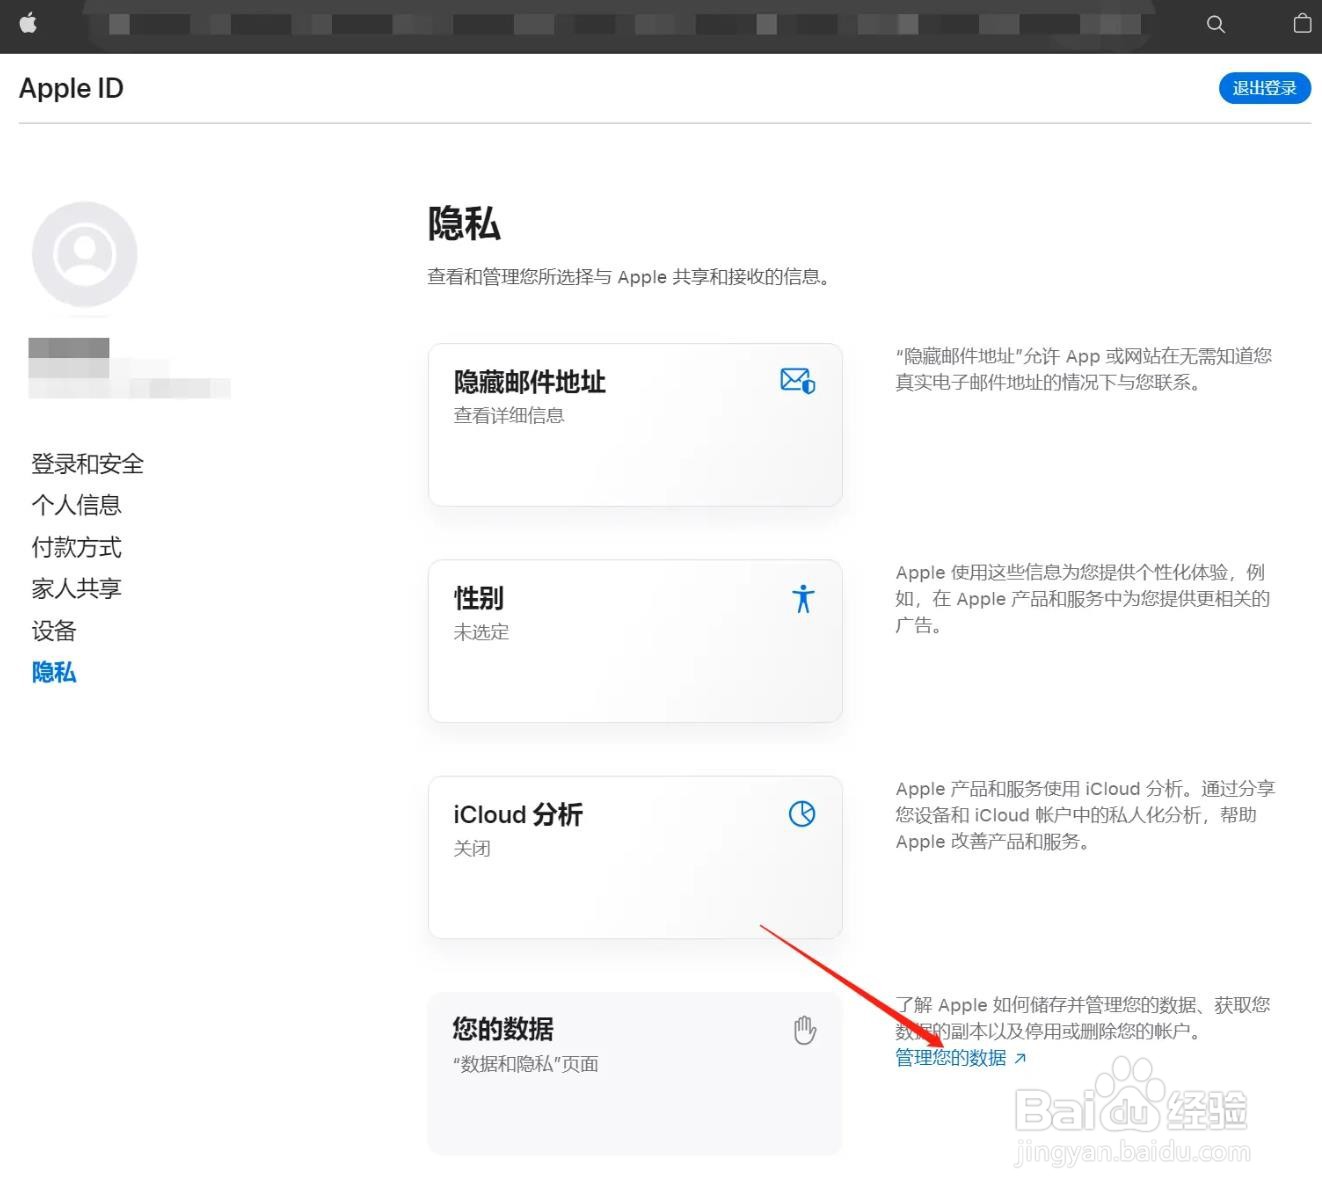Click the 未选定 status text
The width and height of the screenshot is (1322, 1197).
coord(481,632)
